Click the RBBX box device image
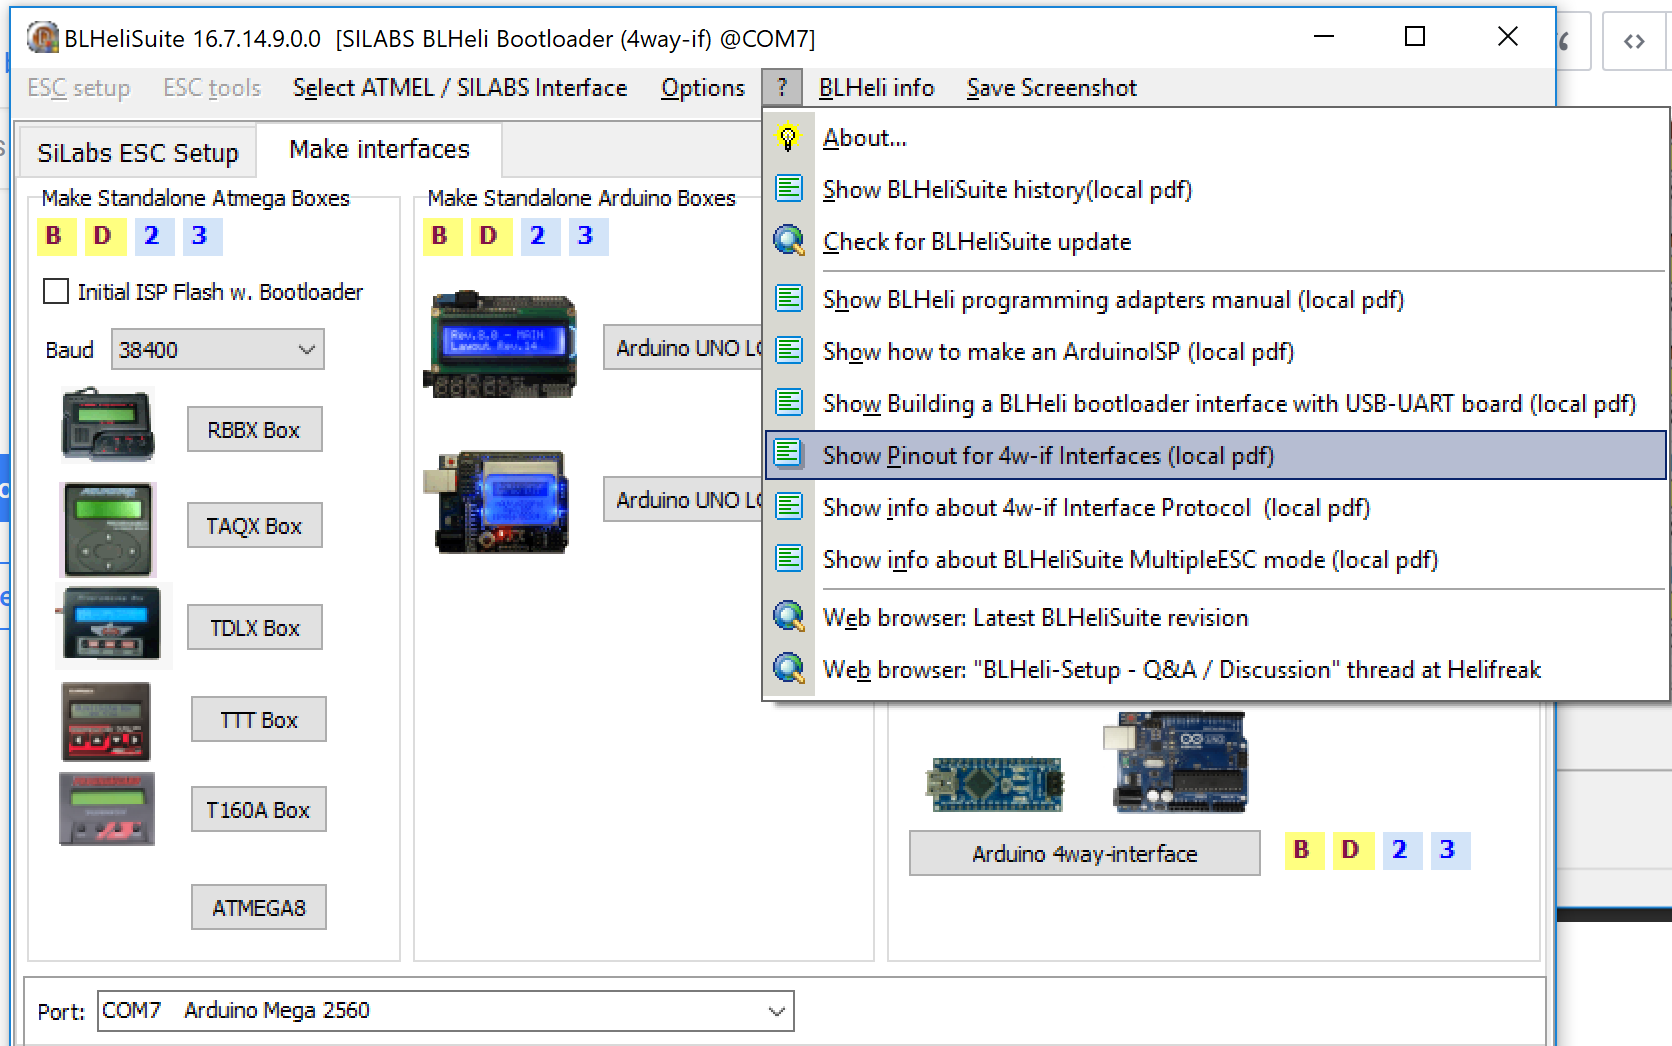This screenshot has width=1672, height=1046. pos(108,426)
